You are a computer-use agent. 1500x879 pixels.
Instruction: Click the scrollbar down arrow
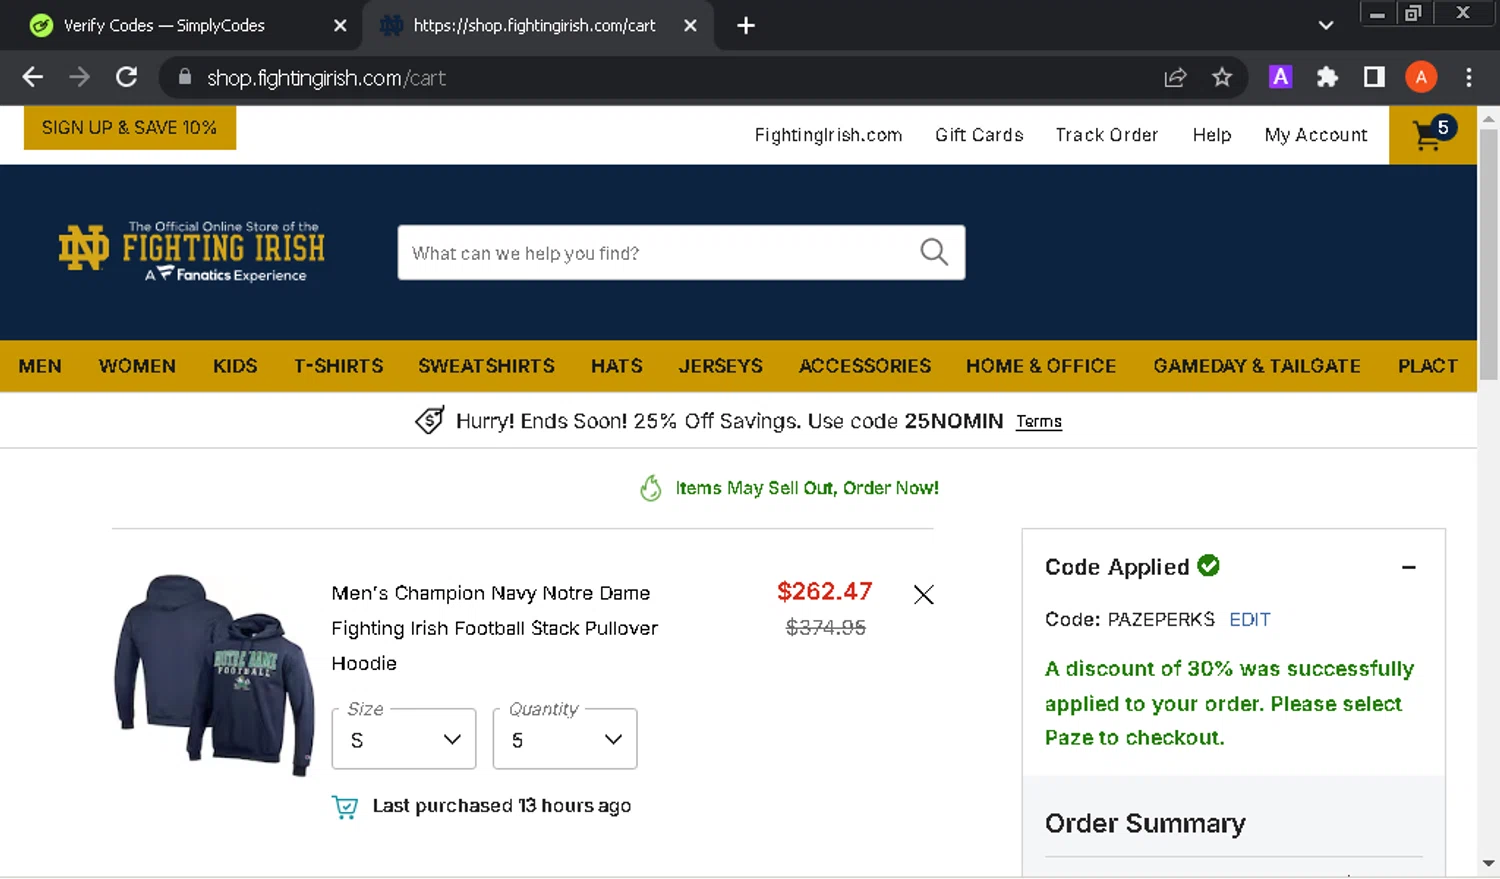pyautogui.click(x=1488, y=863)
